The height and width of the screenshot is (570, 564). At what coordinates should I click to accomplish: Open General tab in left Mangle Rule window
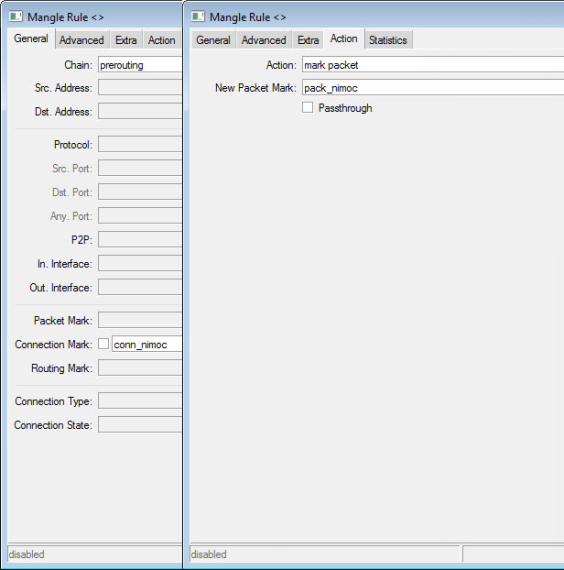click(x=31, y=39)
